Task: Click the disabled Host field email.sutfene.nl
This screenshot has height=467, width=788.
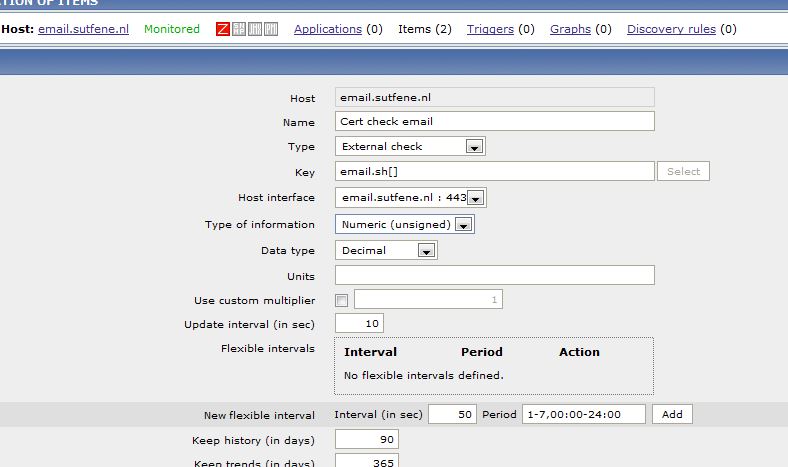Action: [495, 97]
